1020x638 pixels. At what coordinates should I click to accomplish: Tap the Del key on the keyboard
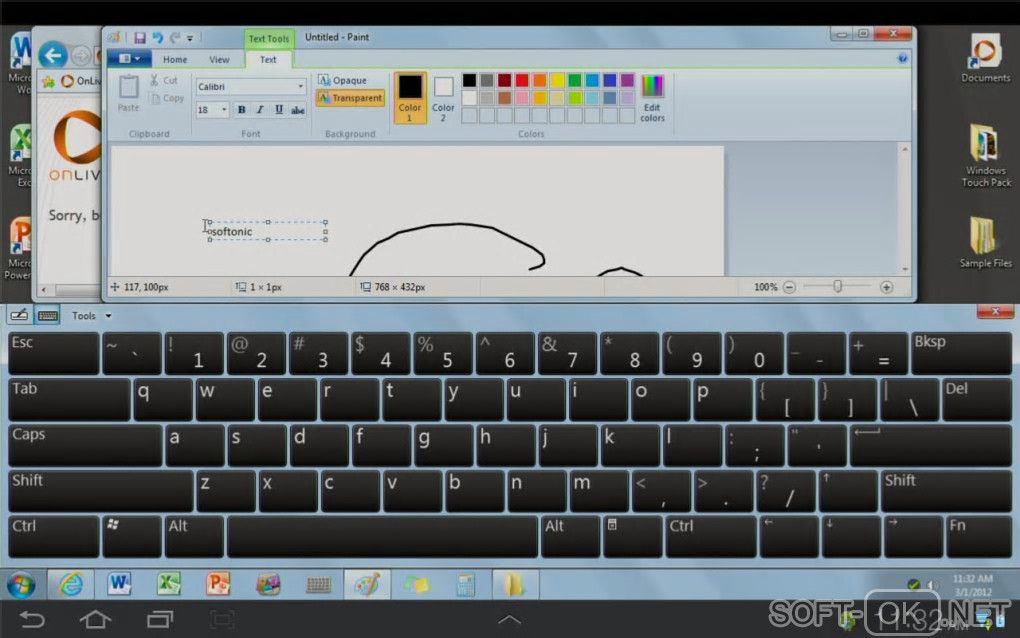click(976, 400)
